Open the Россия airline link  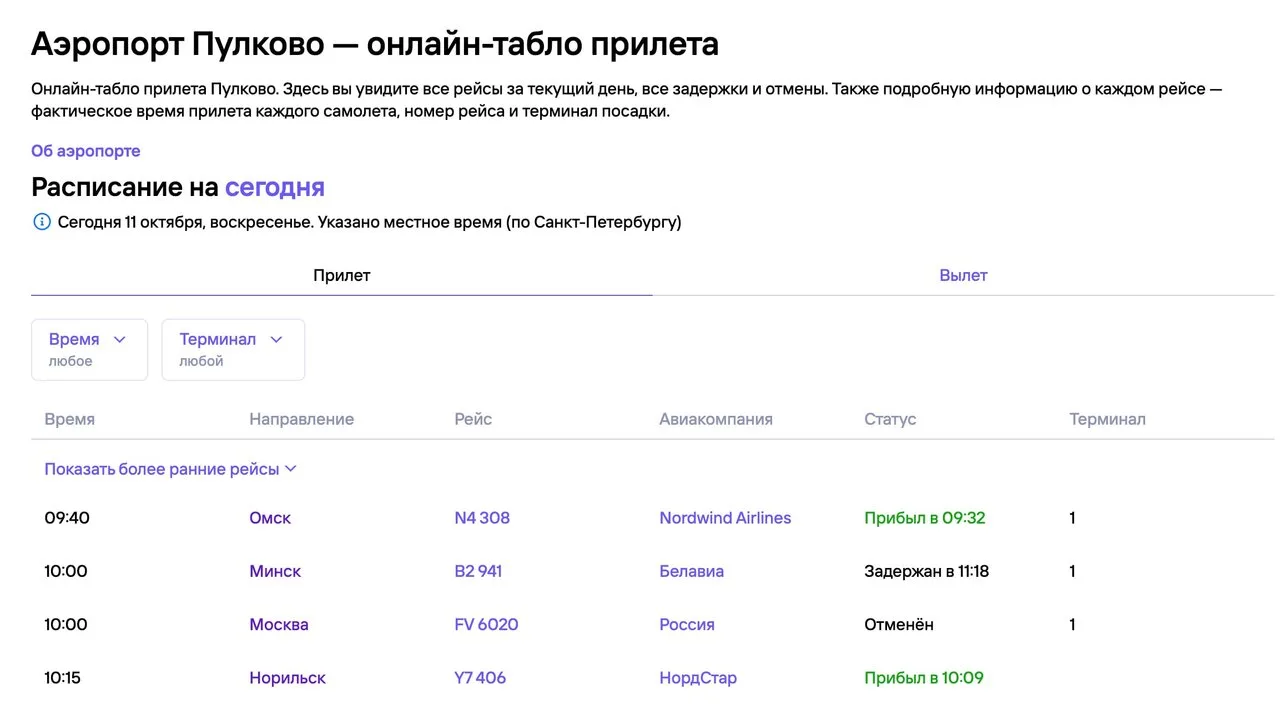687,624
